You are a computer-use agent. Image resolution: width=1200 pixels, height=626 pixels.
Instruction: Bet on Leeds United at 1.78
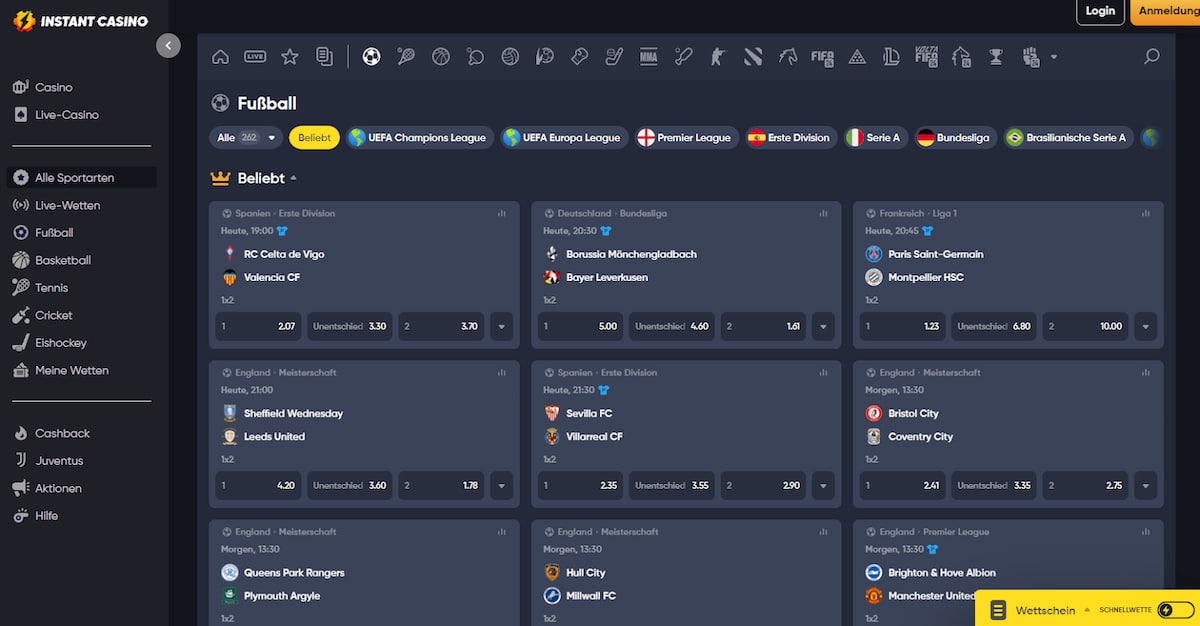(x=442, y=485)
